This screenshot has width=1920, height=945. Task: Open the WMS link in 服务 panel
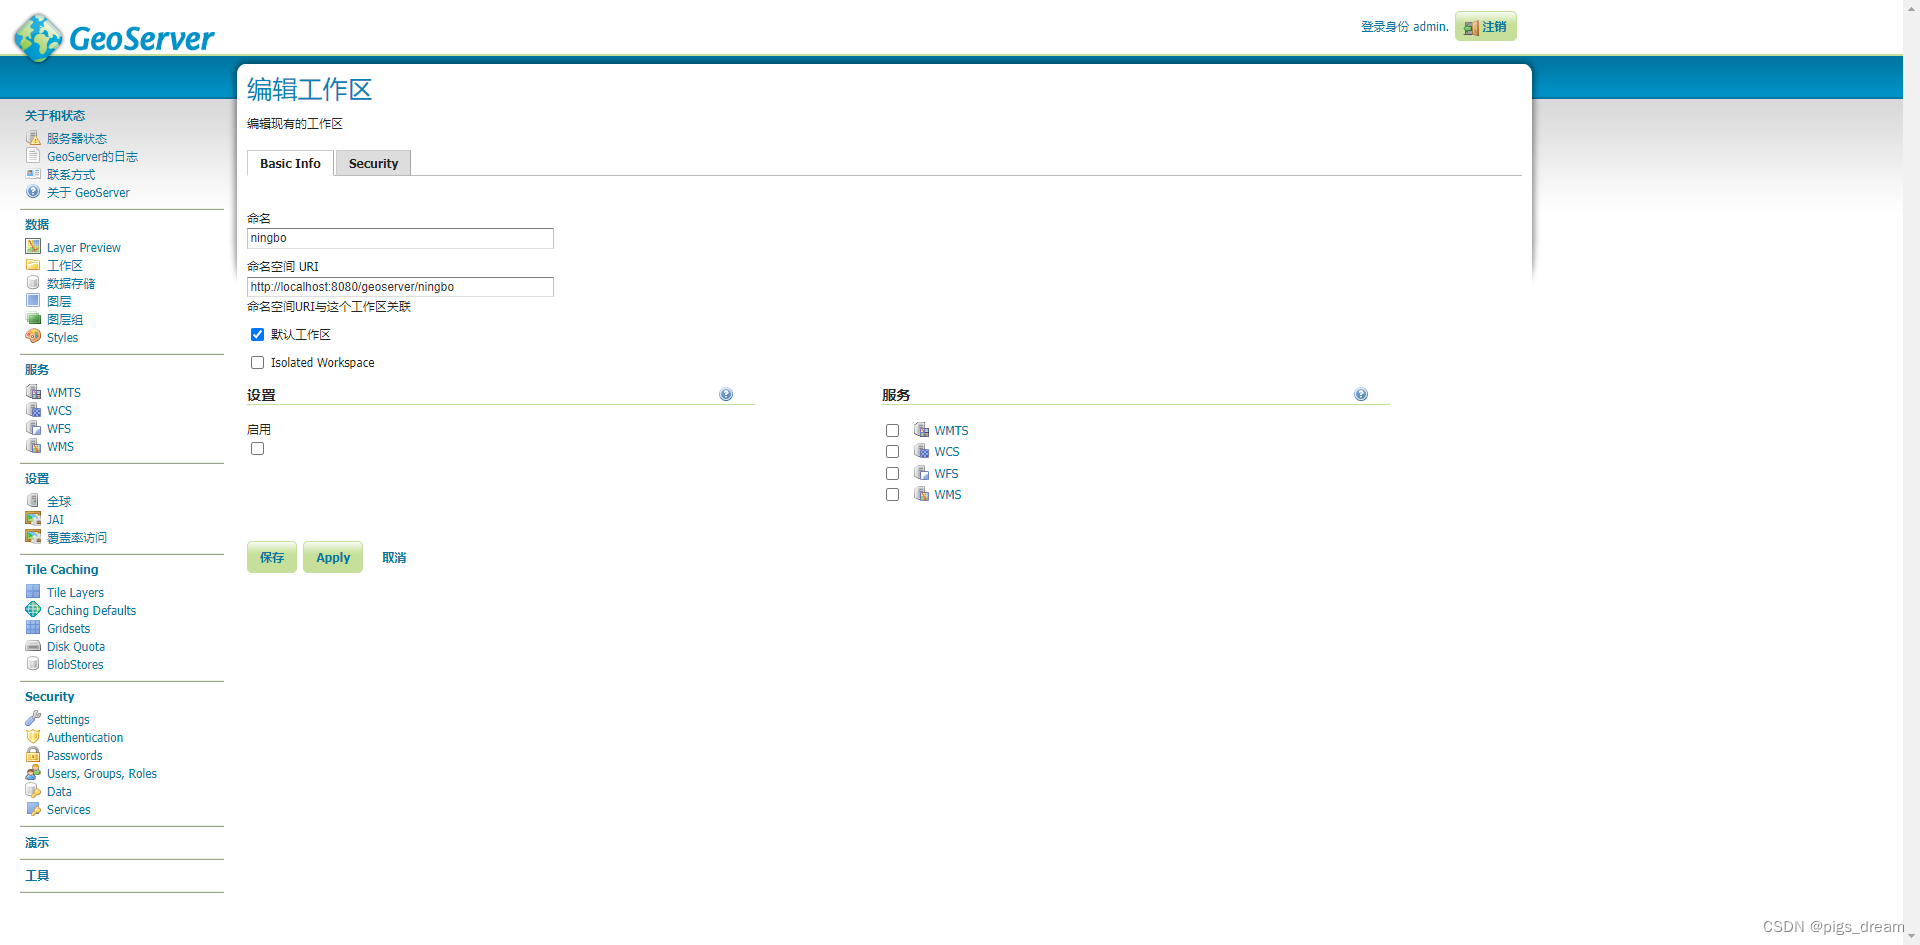(x=948, y=495)
